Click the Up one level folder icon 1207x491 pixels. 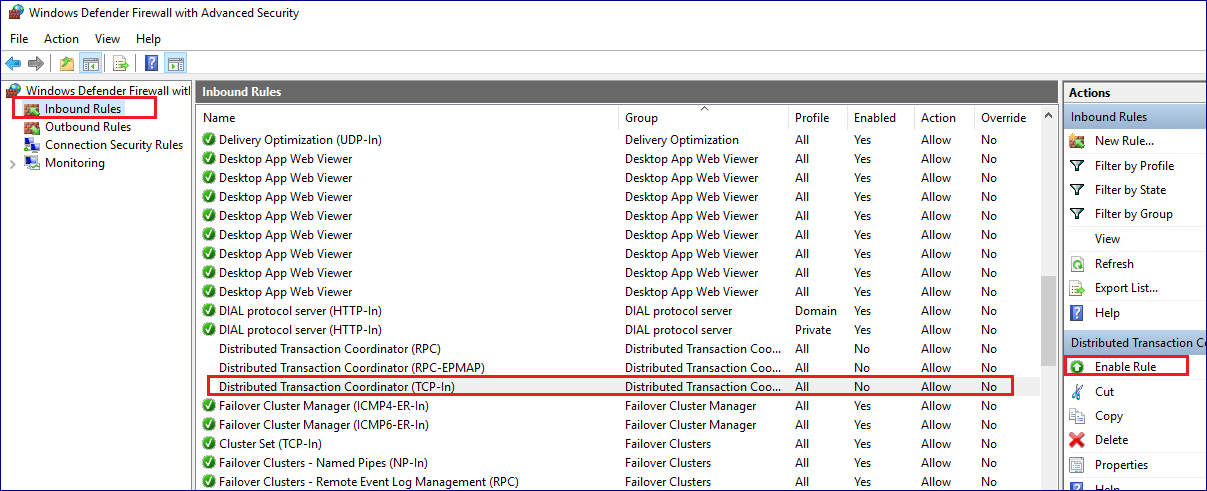[x=67, y=64]
